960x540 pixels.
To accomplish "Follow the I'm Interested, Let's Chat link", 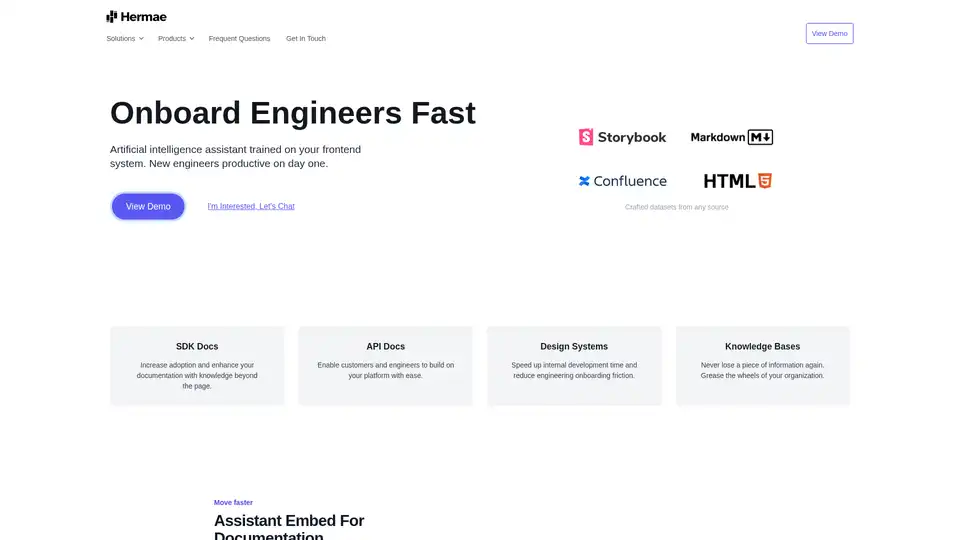I will [251, 206].
